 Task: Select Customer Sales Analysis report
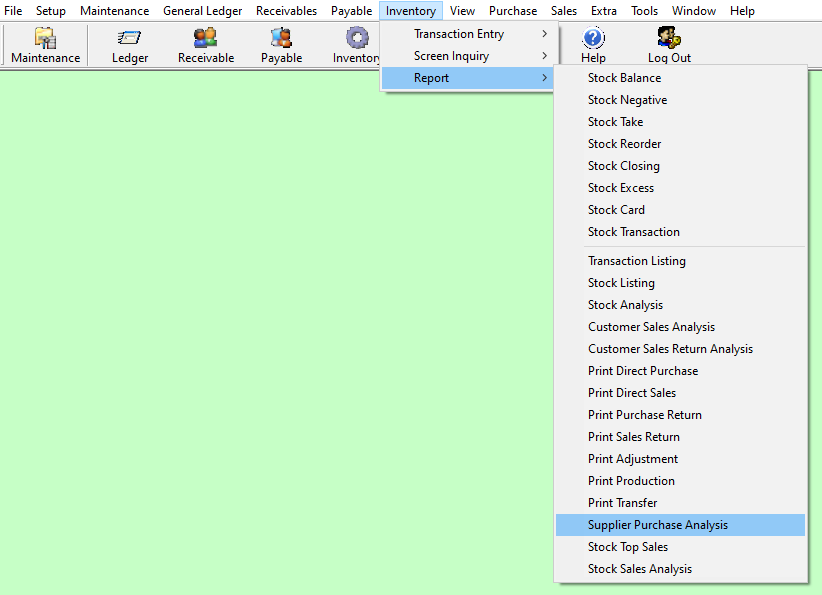click(680, 327)
